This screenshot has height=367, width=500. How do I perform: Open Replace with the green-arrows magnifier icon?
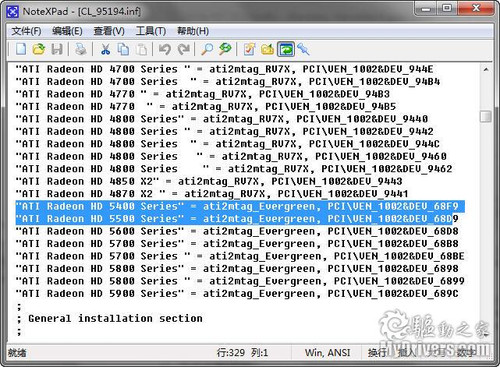click(x=225, y=49)
